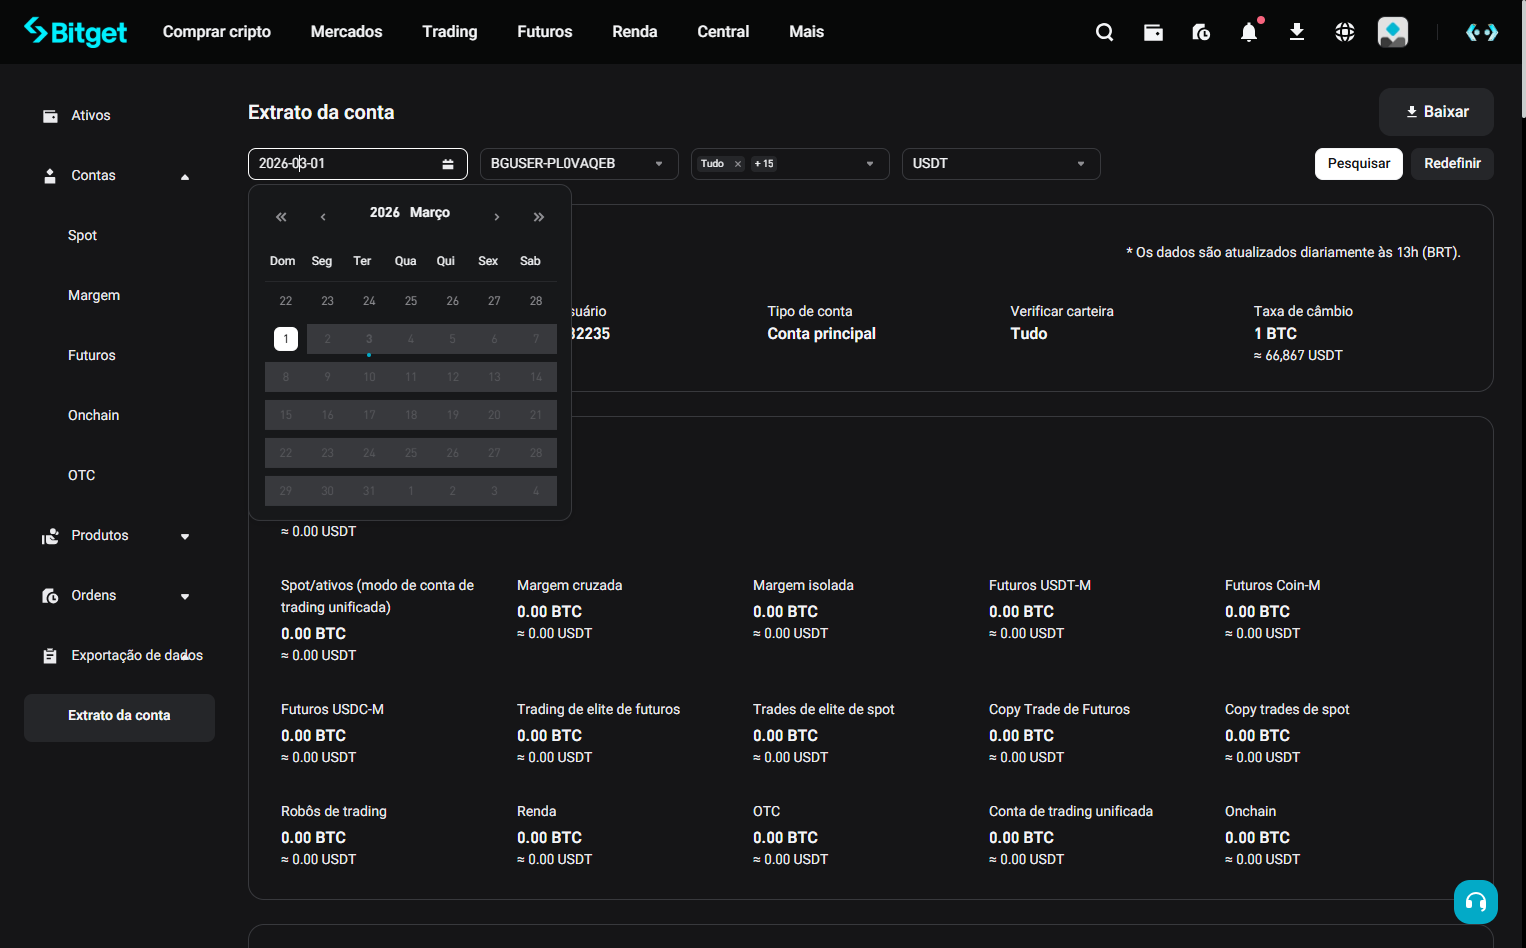Open Onchain account in sidebar
The height and width of the screenshot is (948, 1526).
pos(93,416)
